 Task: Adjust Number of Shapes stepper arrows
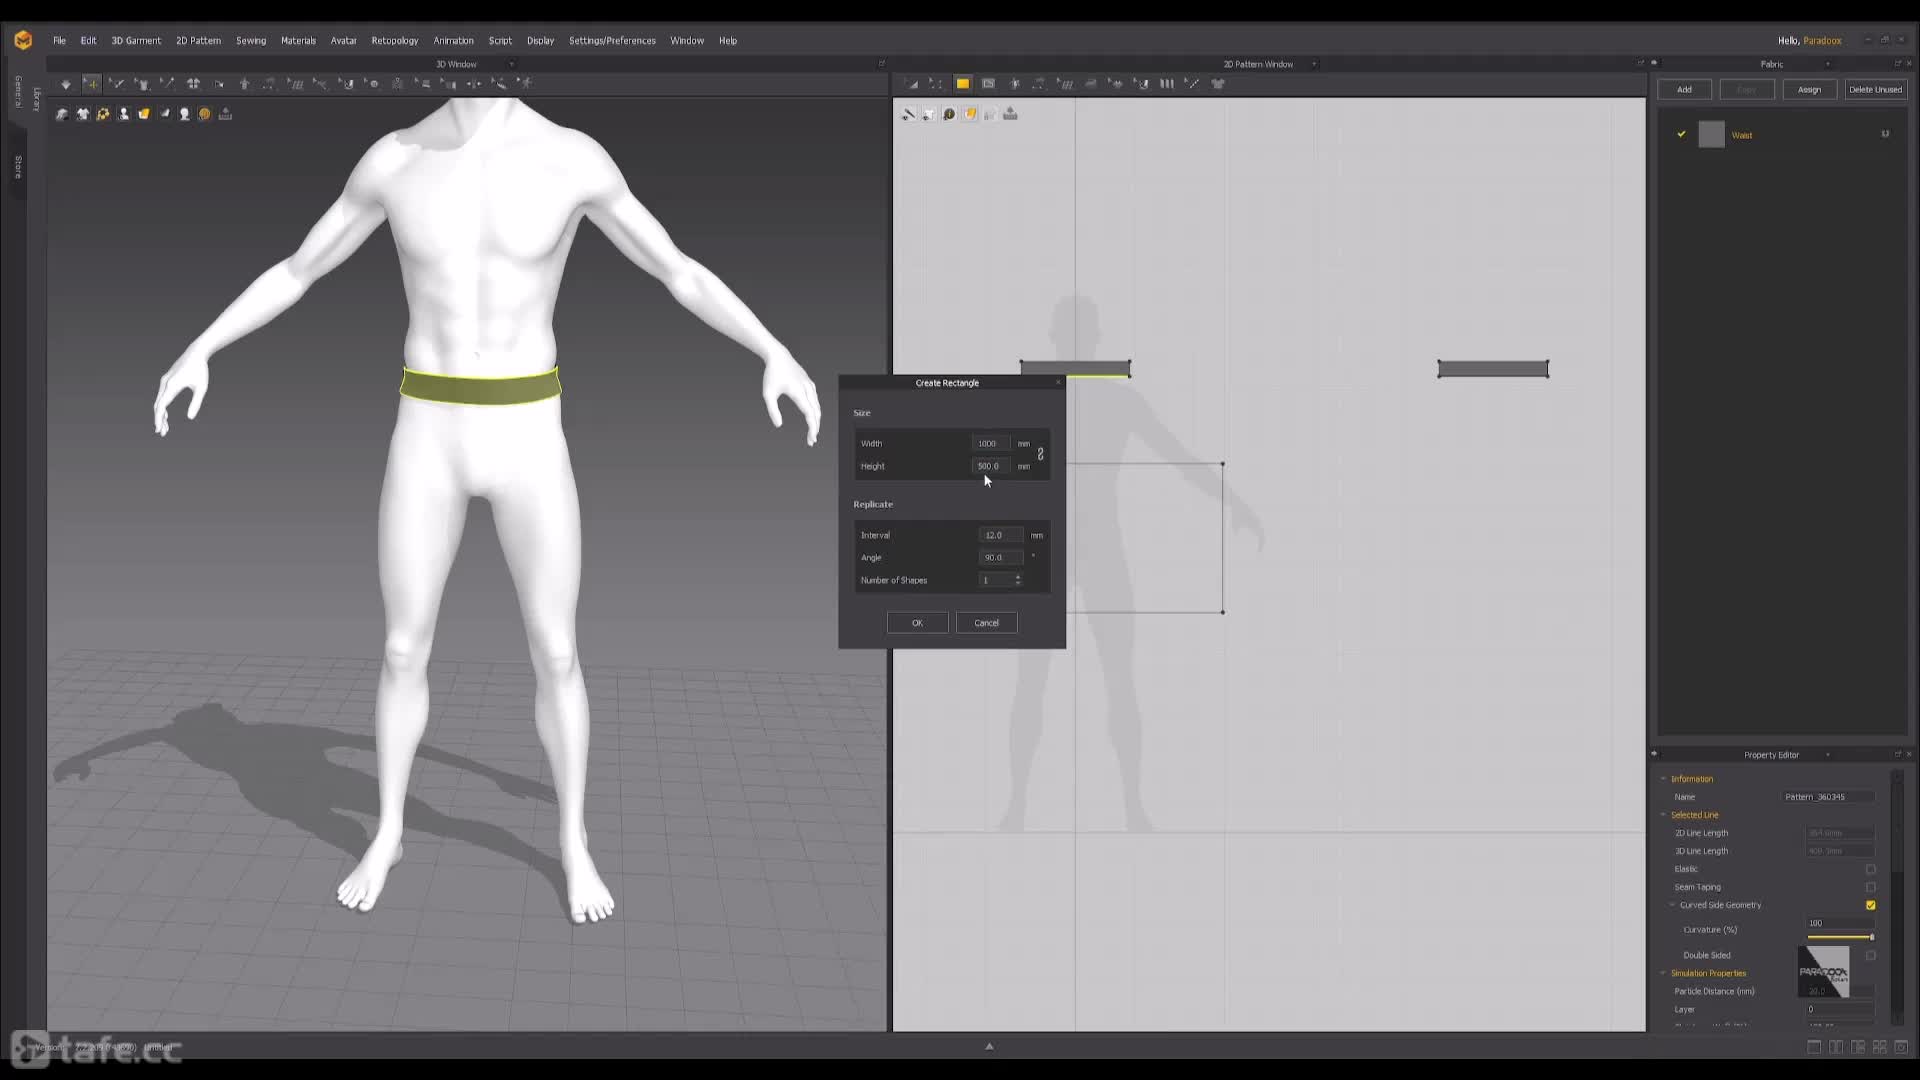click(1018, 580)
